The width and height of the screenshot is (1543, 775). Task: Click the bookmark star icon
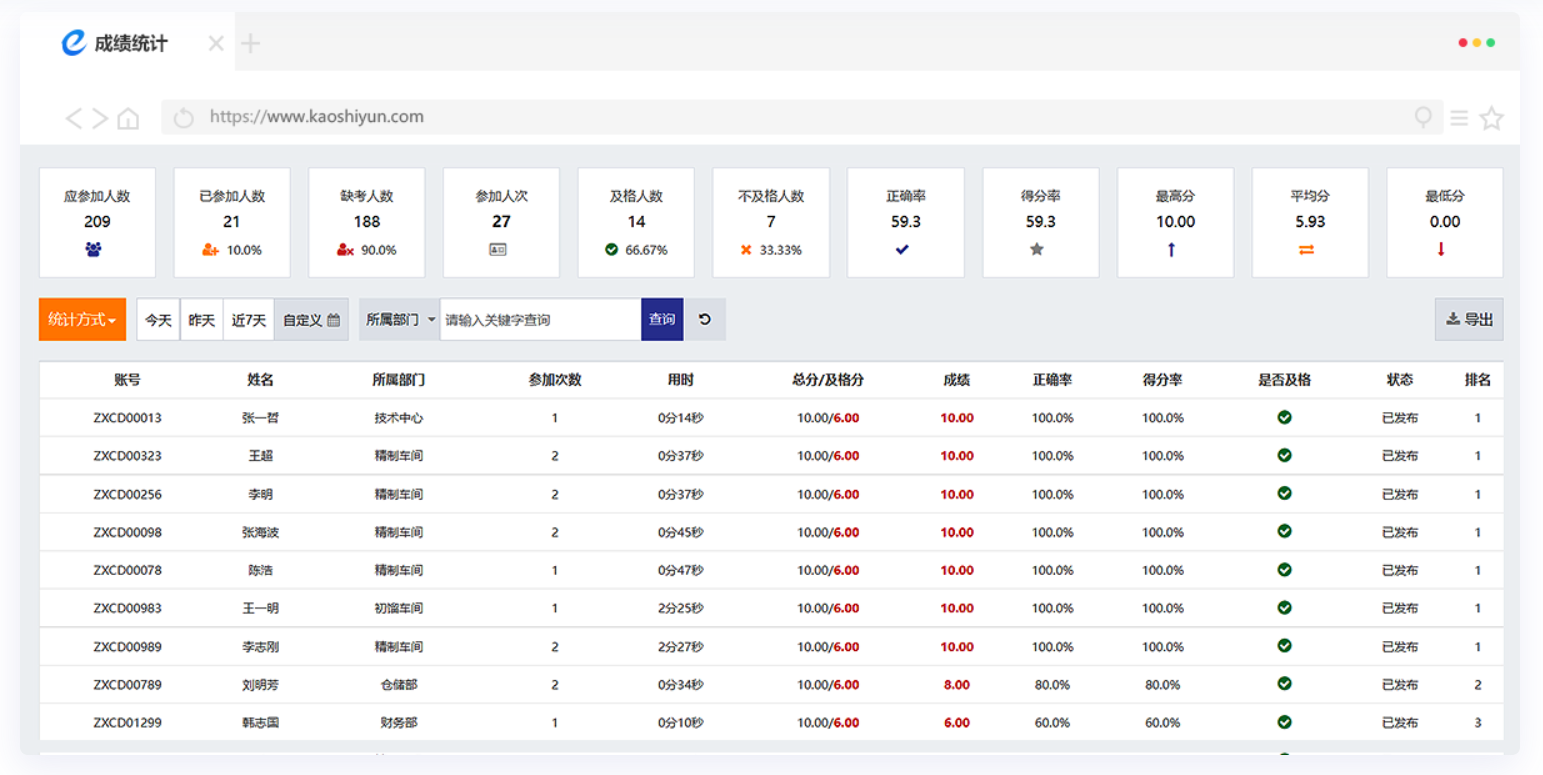[x=1491, y=118]
